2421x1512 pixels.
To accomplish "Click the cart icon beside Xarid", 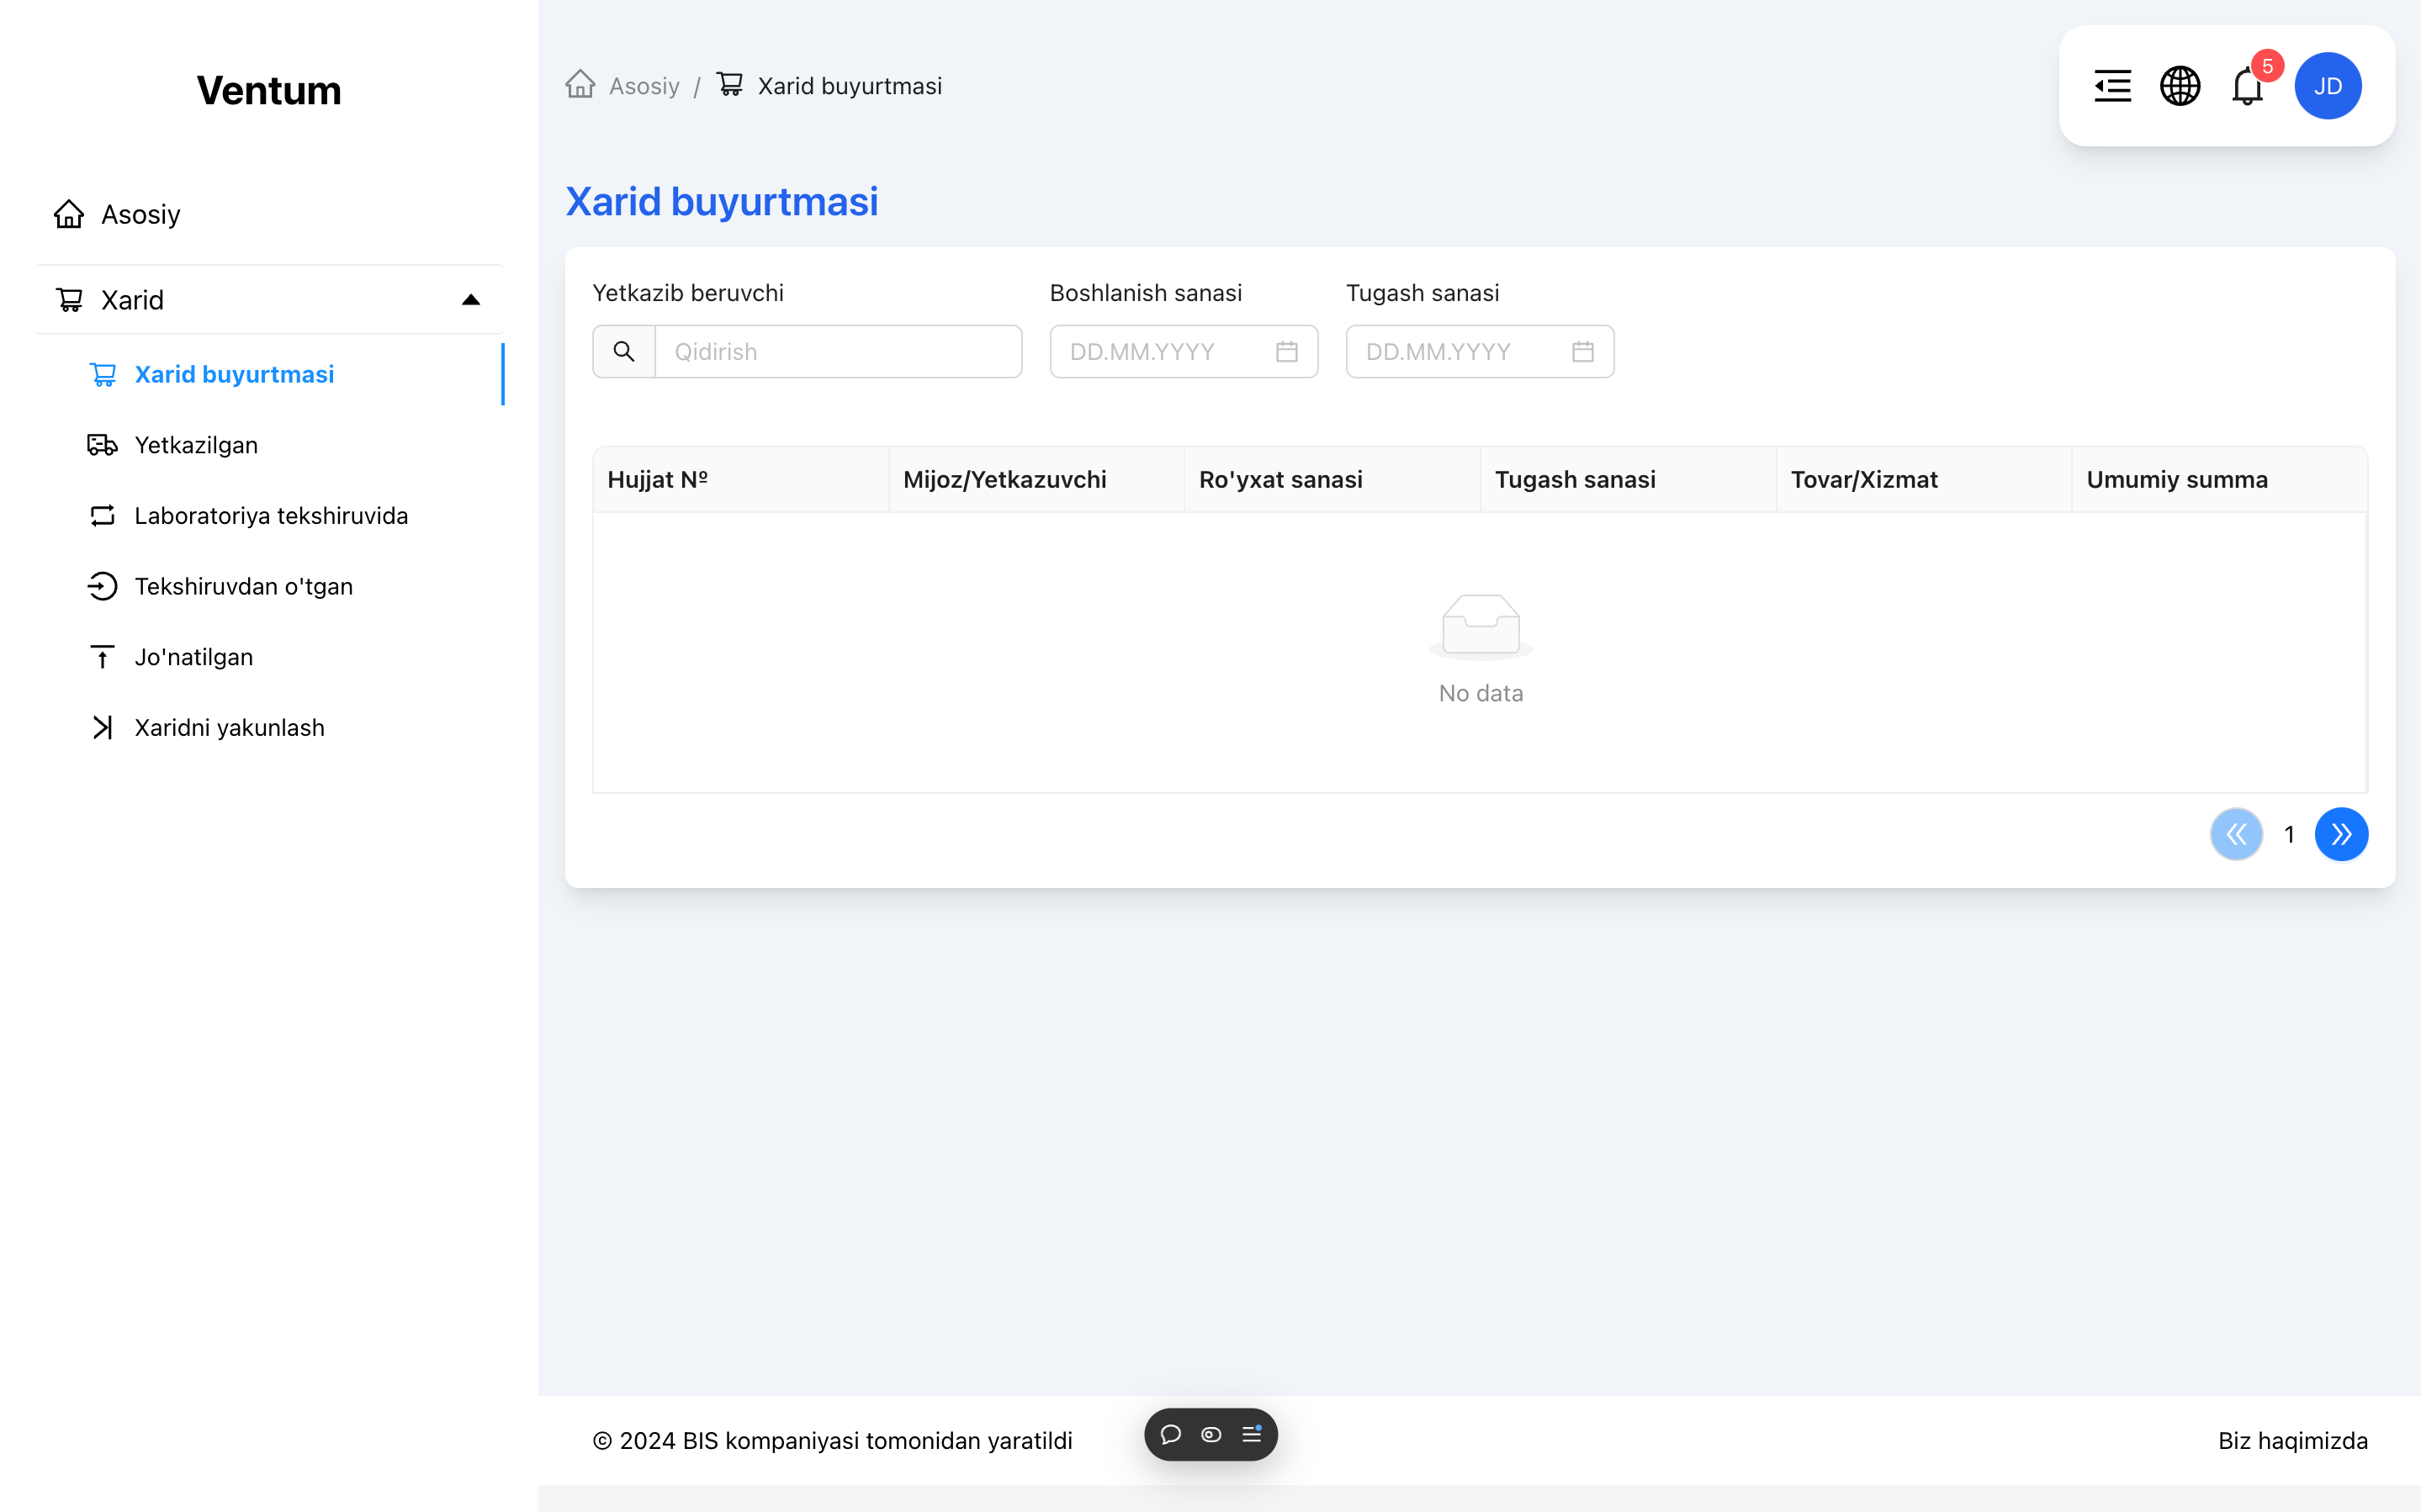I will [69, 299].
